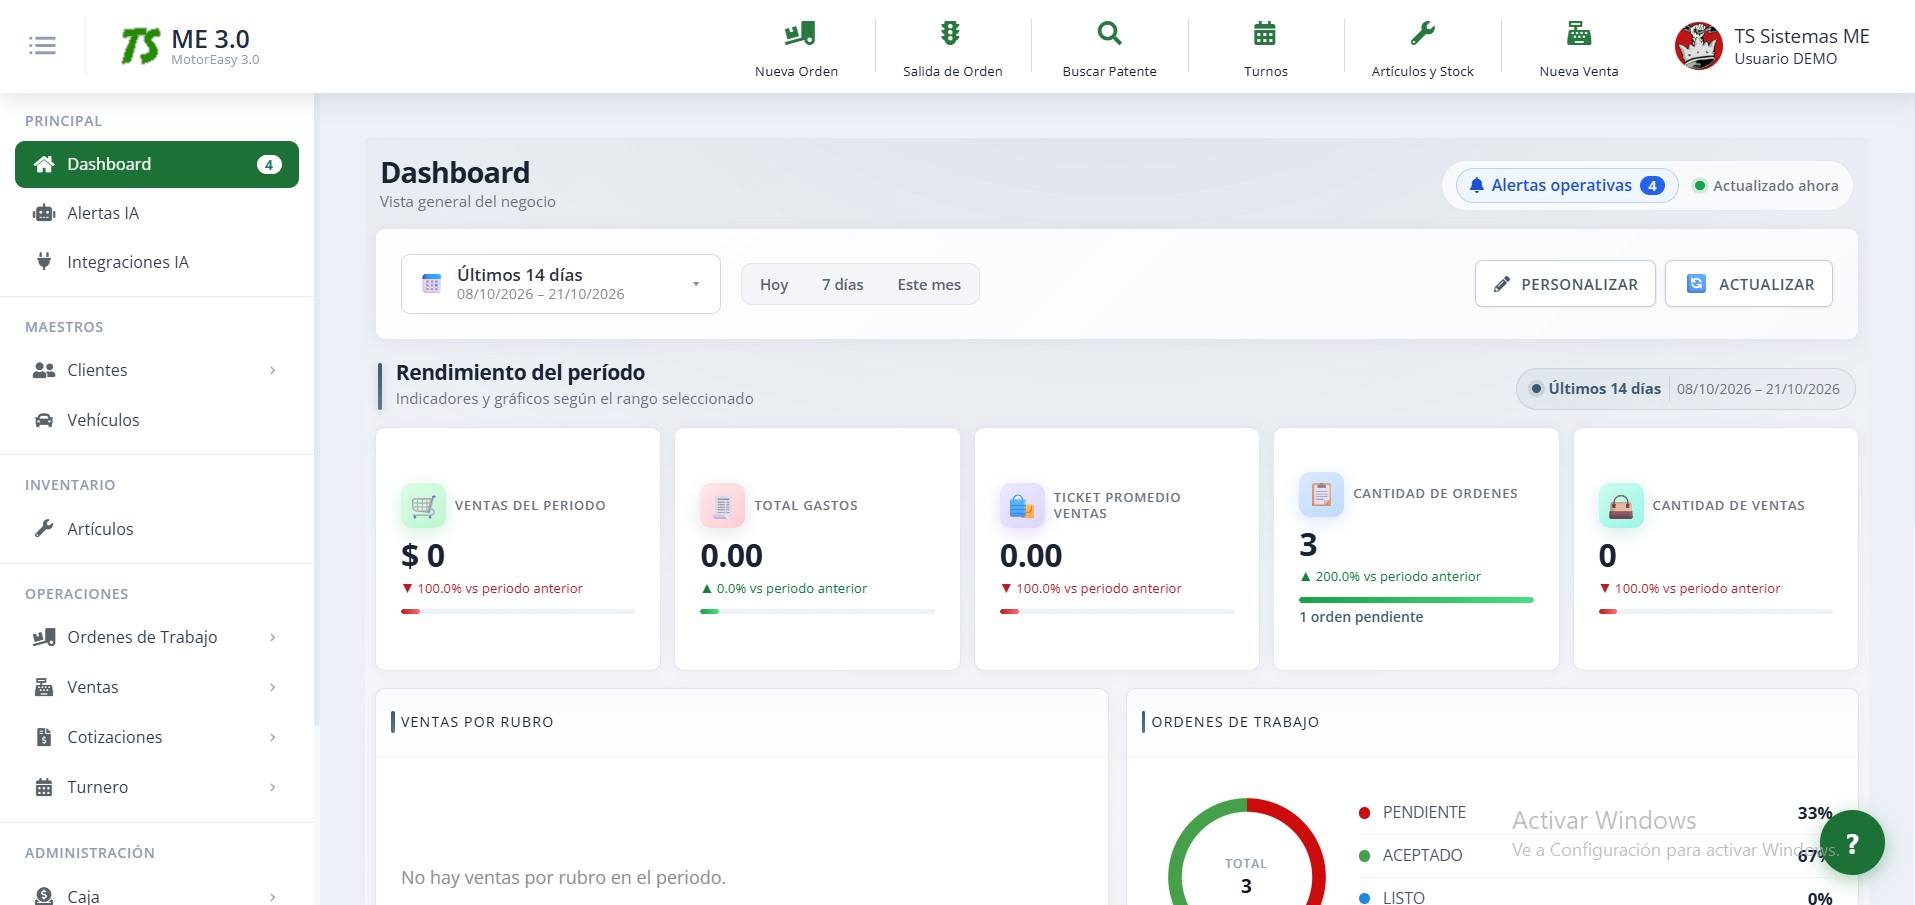Expand the Turnero submenu
1915x905 pixels.
click(157, 787)
